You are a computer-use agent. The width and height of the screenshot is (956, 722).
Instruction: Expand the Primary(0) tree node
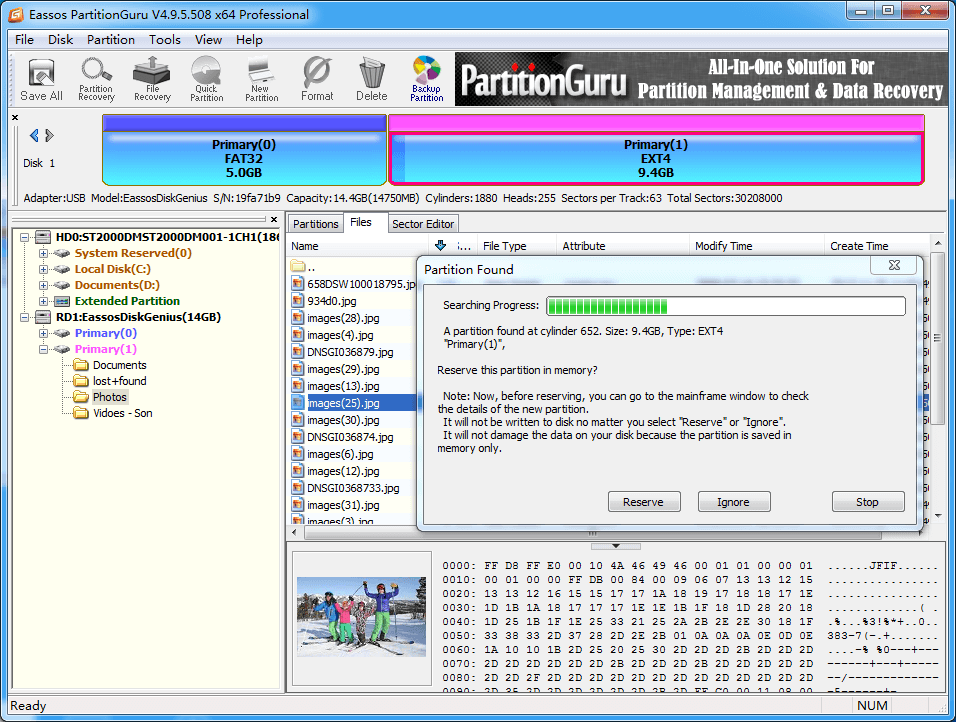[x=43, y=334]
